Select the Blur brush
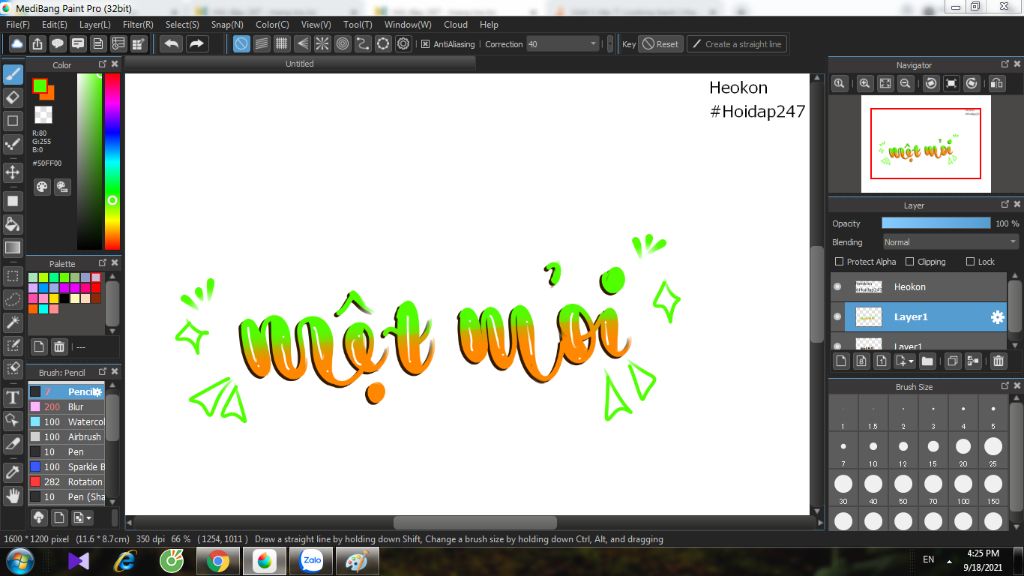 pyautogui.click(x=67, y=407)
